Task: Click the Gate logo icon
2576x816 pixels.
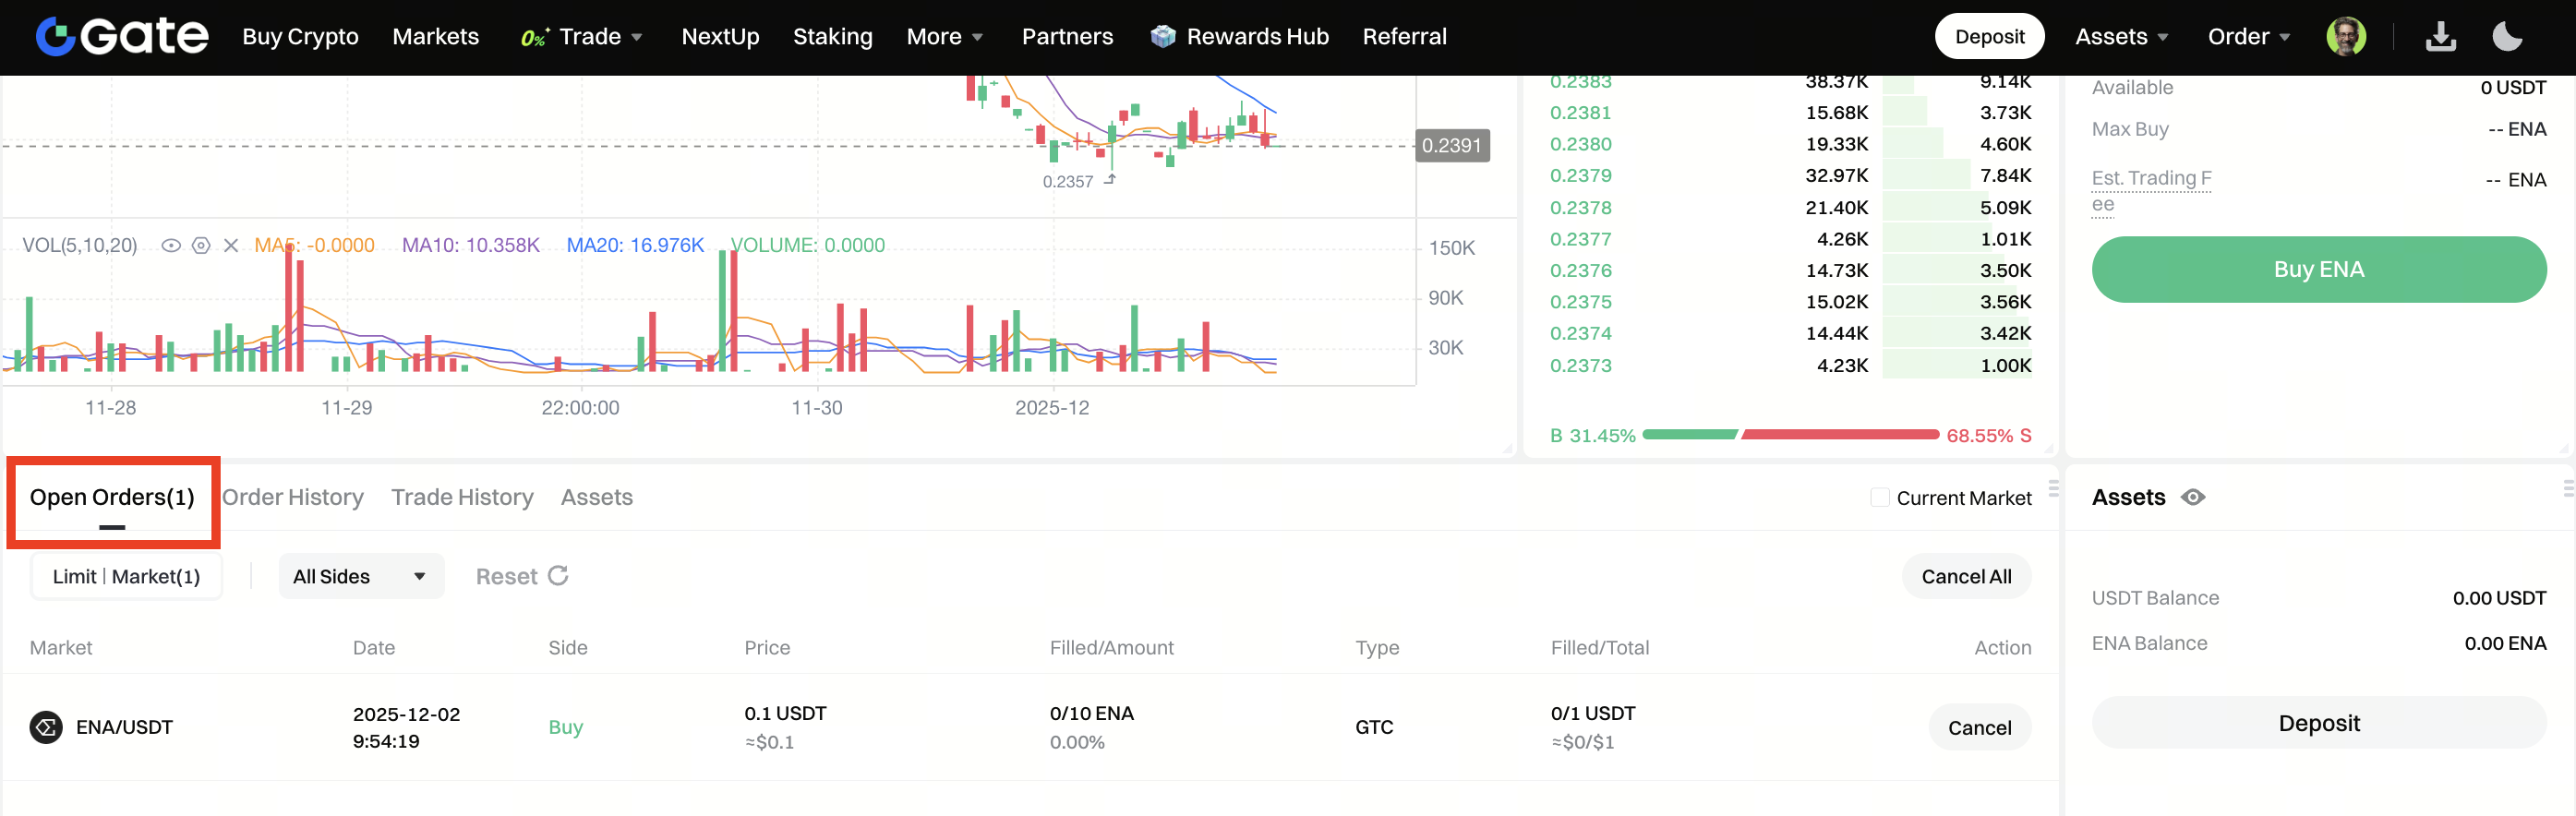Action: point(56,37)
